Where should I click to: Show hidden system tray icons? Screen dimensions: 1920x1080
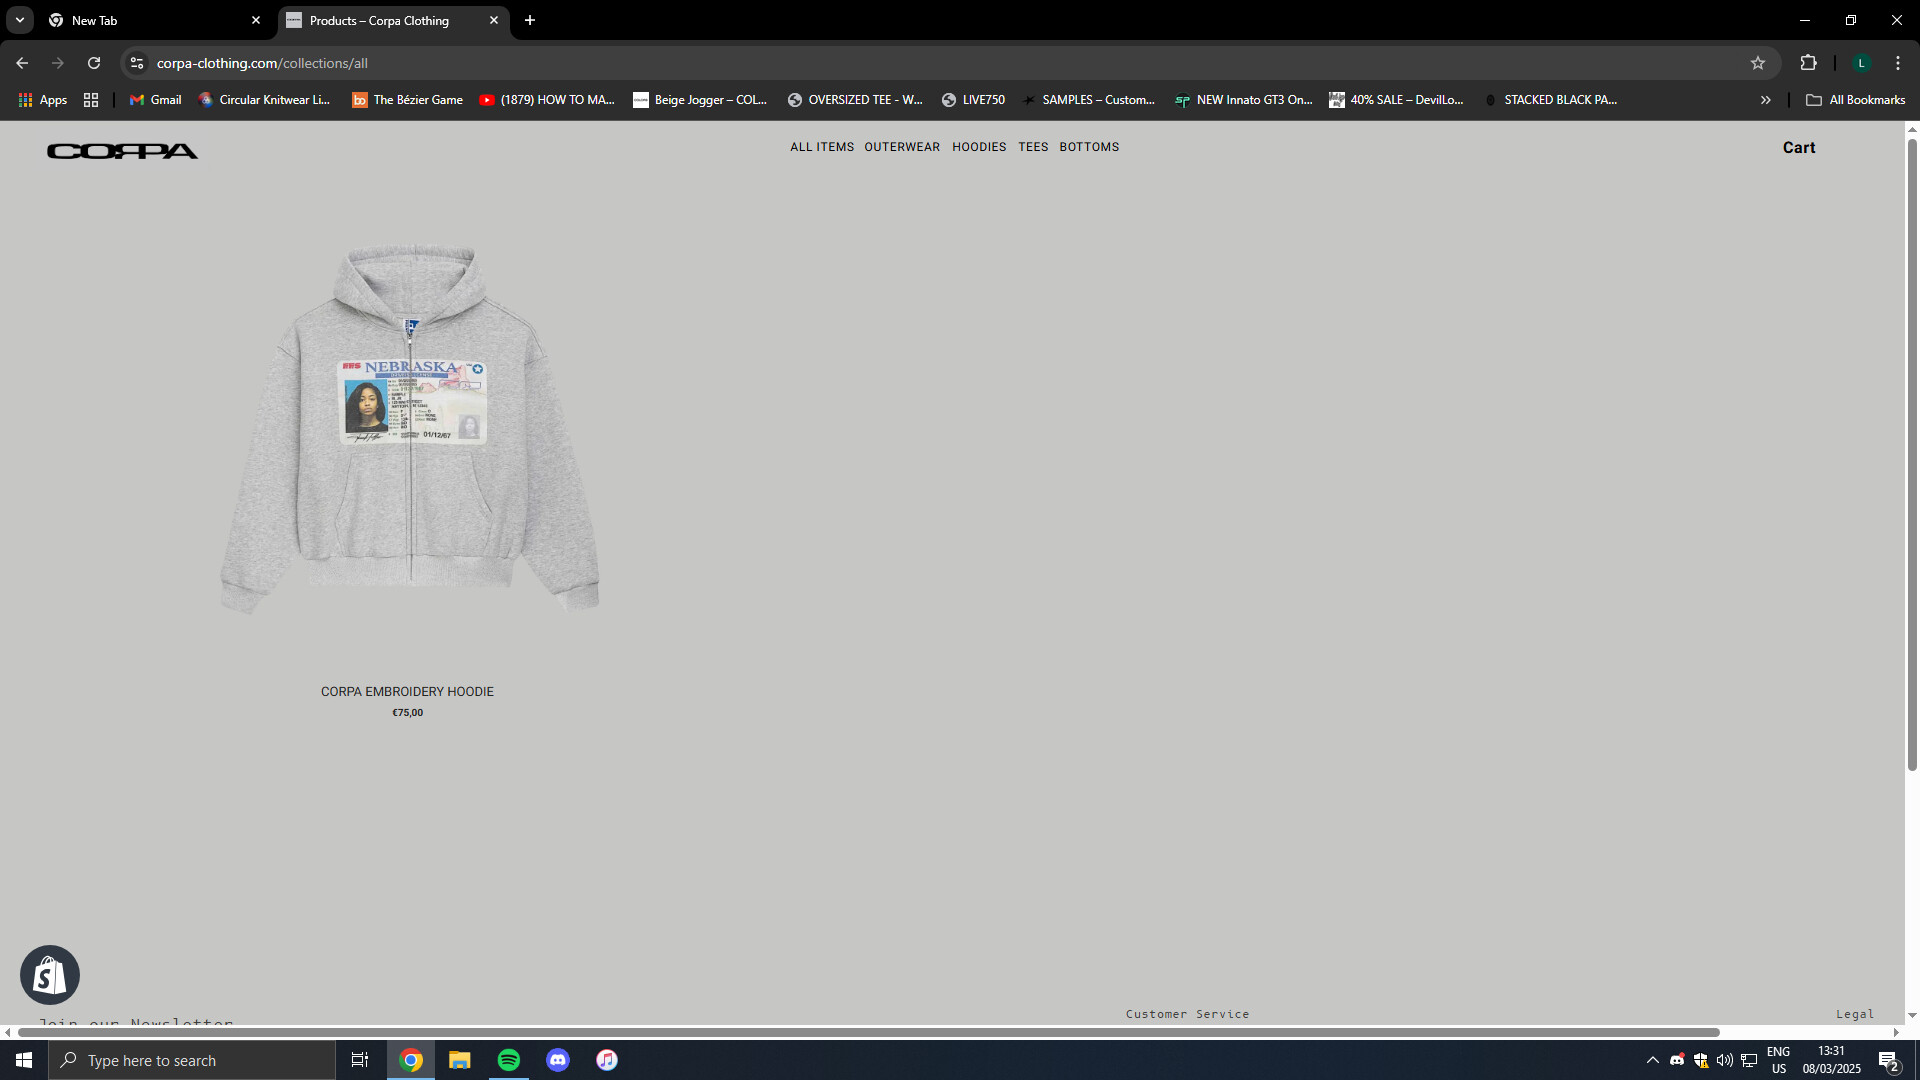(x=1652, y=1060)
